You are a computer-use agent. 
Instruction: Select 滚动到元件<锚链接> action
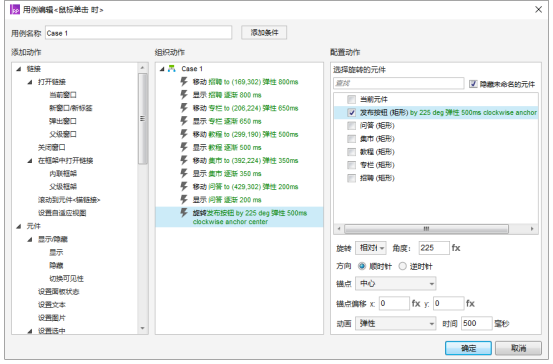(x=69, y=200)
